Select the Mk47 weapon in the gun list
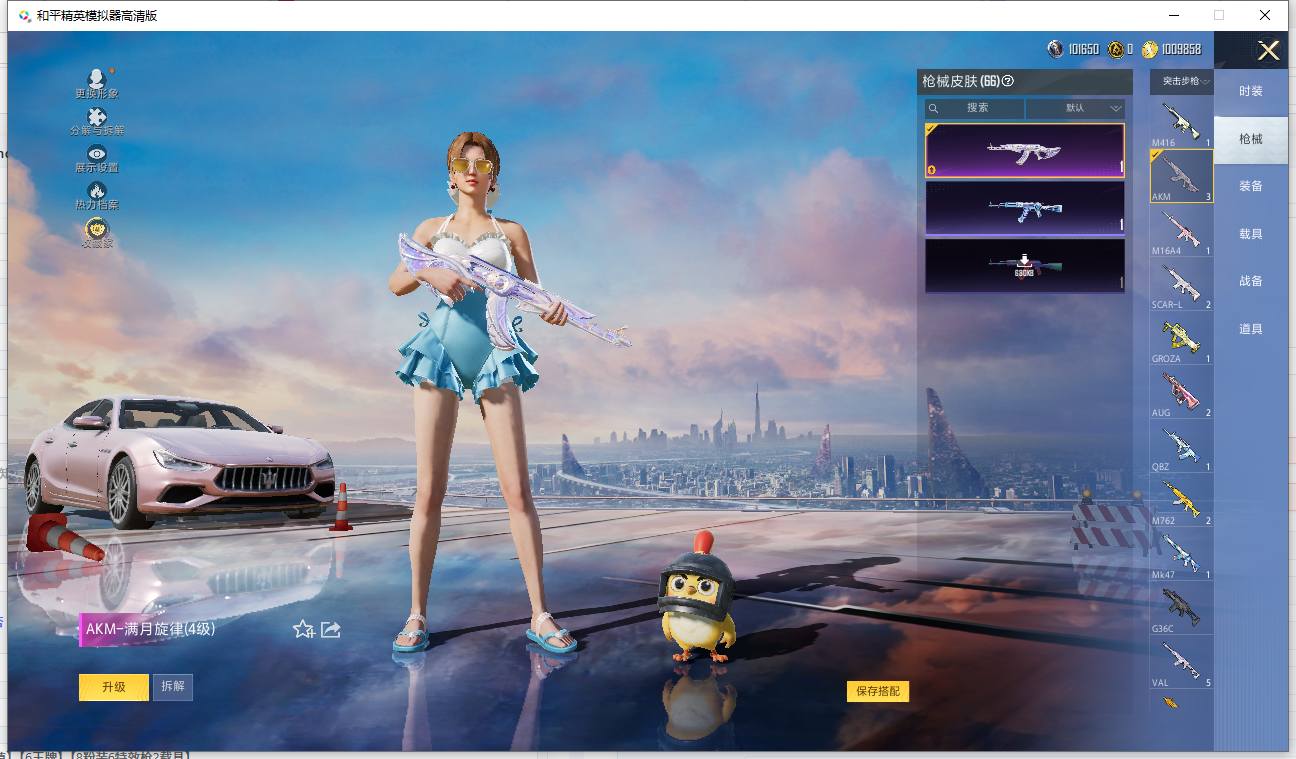Screen dimensions: 1296x759 point(1181,555)
